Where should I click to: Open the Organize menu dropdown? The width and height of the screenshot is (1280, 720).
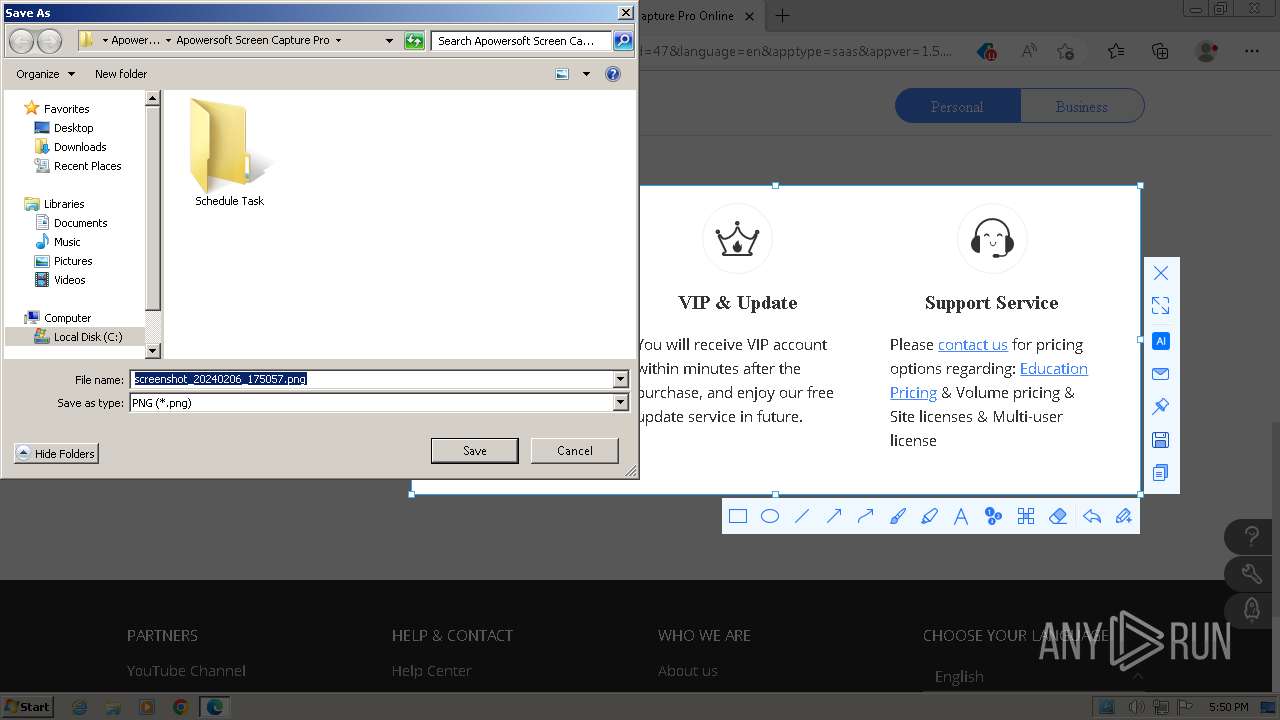pos(45,74)
